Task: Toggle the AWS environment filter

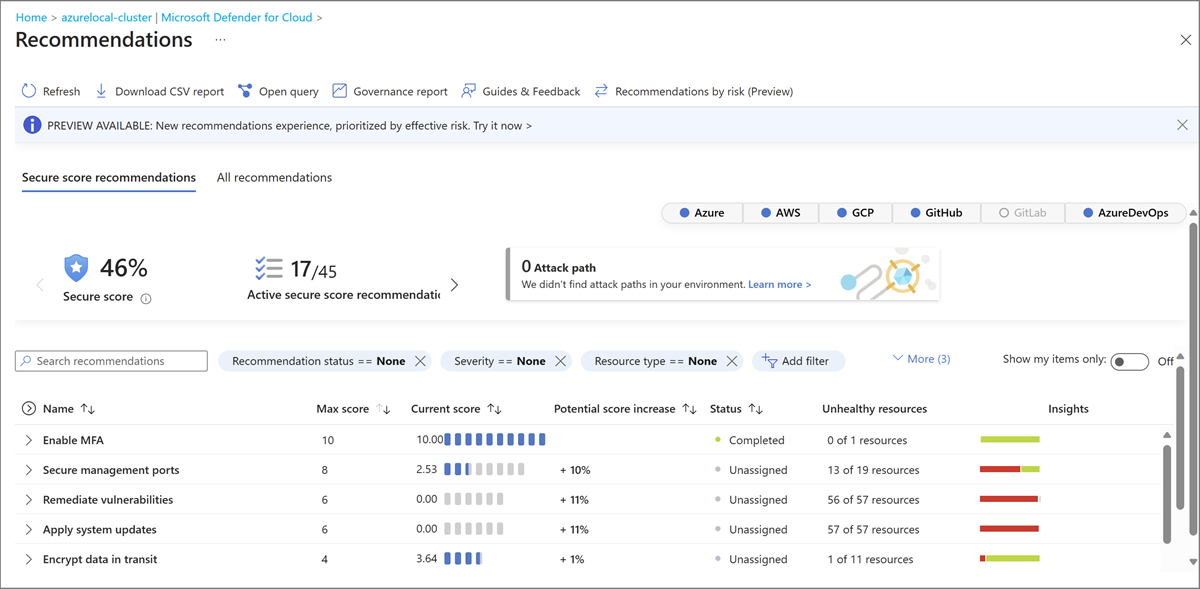Action: (x=780, y=213)
